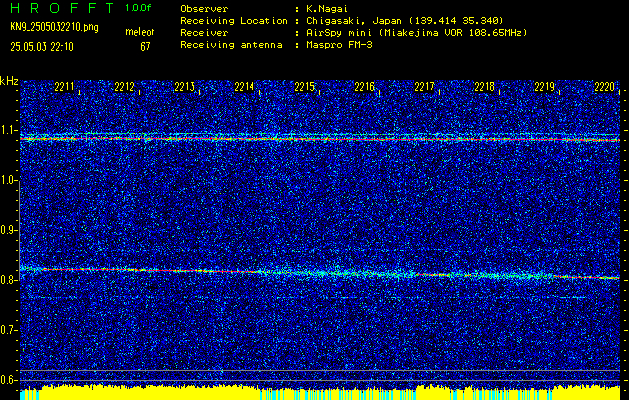Click the Observer field label
This screenshot has width=629, height=400.
pos(204,8)
